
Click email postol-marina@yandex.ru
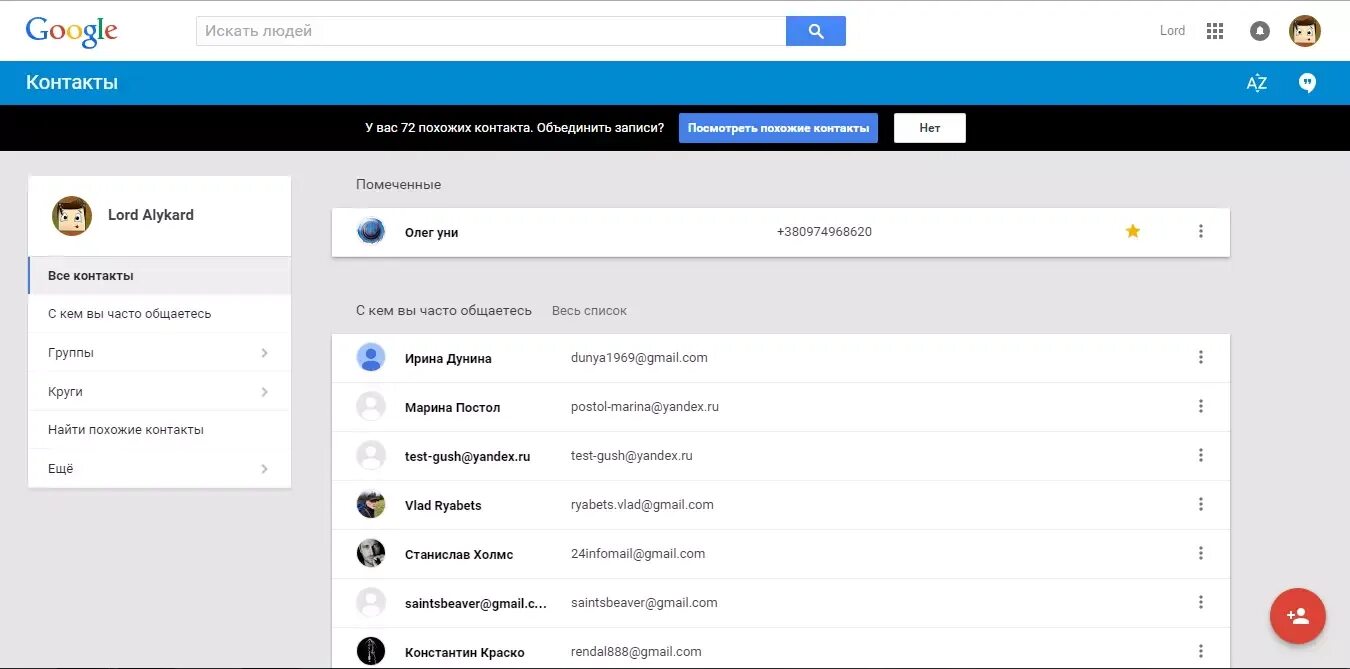pos(645,406)
